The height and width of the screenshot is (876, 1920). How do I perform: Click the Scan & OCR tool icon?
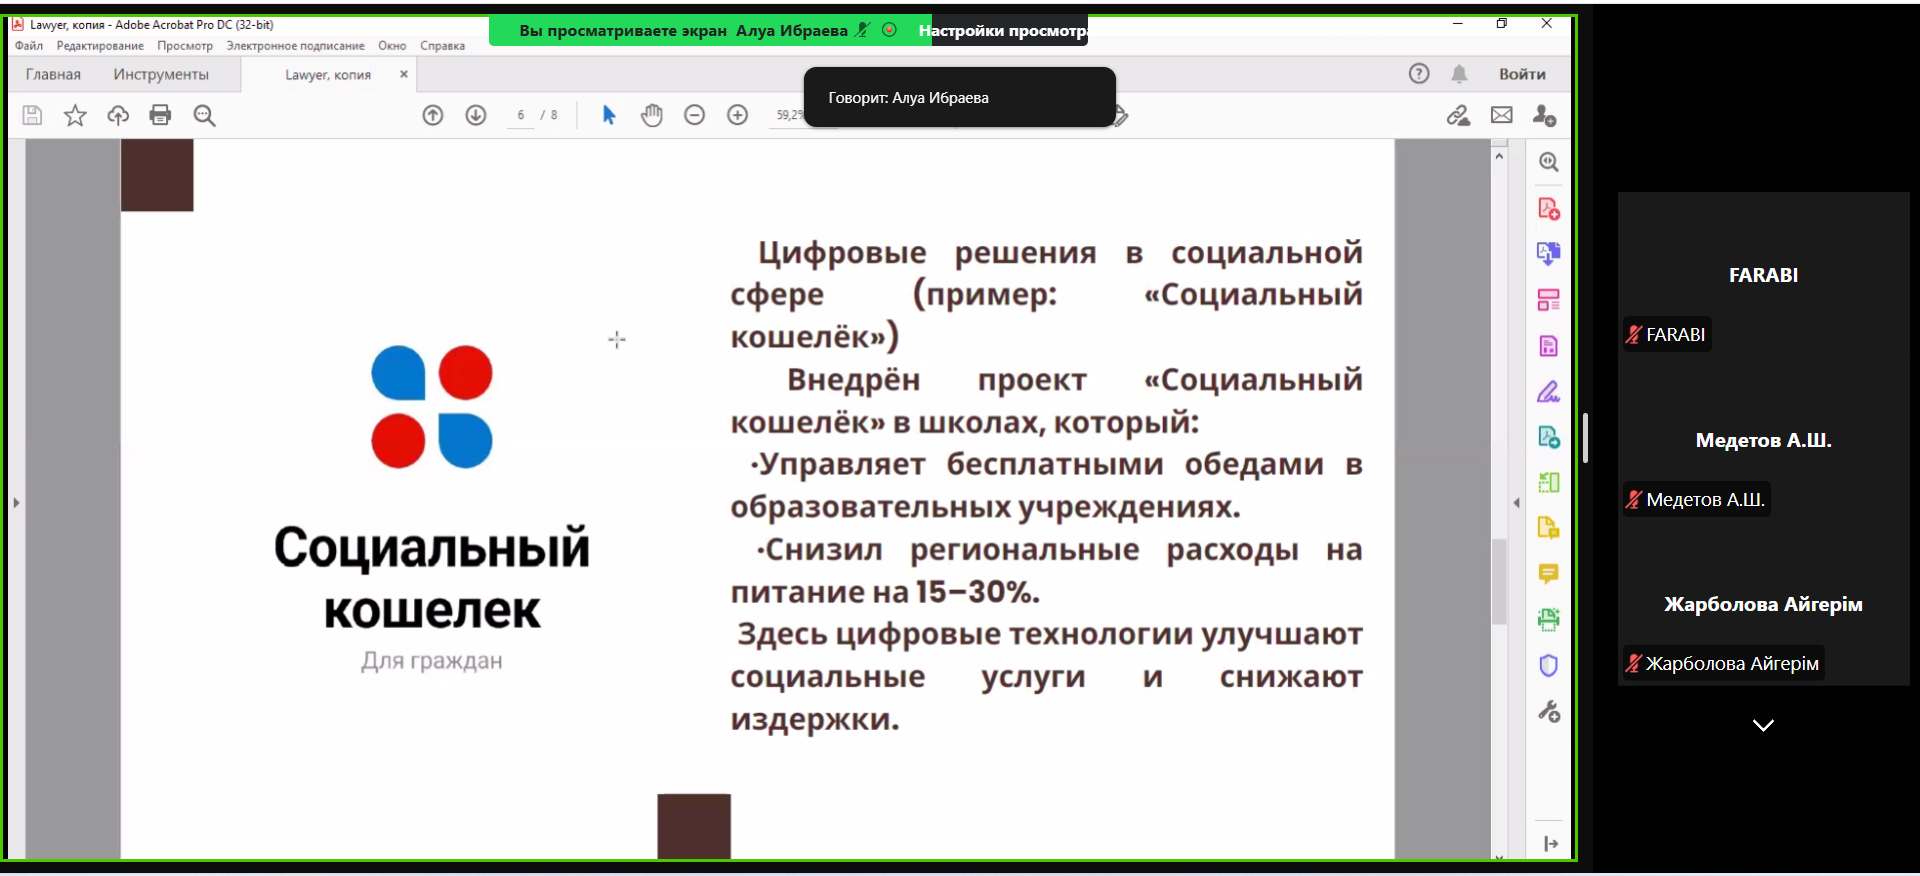tap(1548, 620)
